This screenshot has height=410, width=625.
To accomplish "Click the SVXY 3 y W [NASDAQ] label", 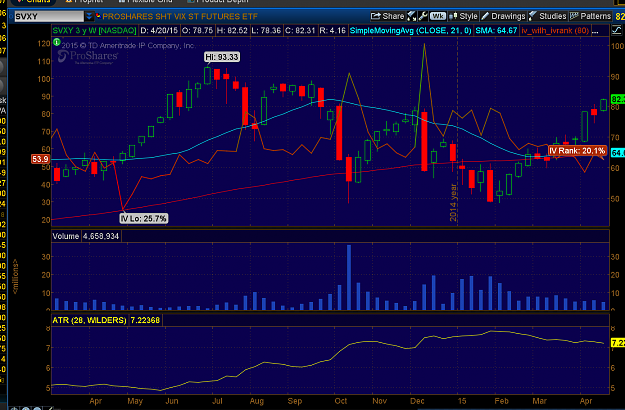I will click(94, 31).
